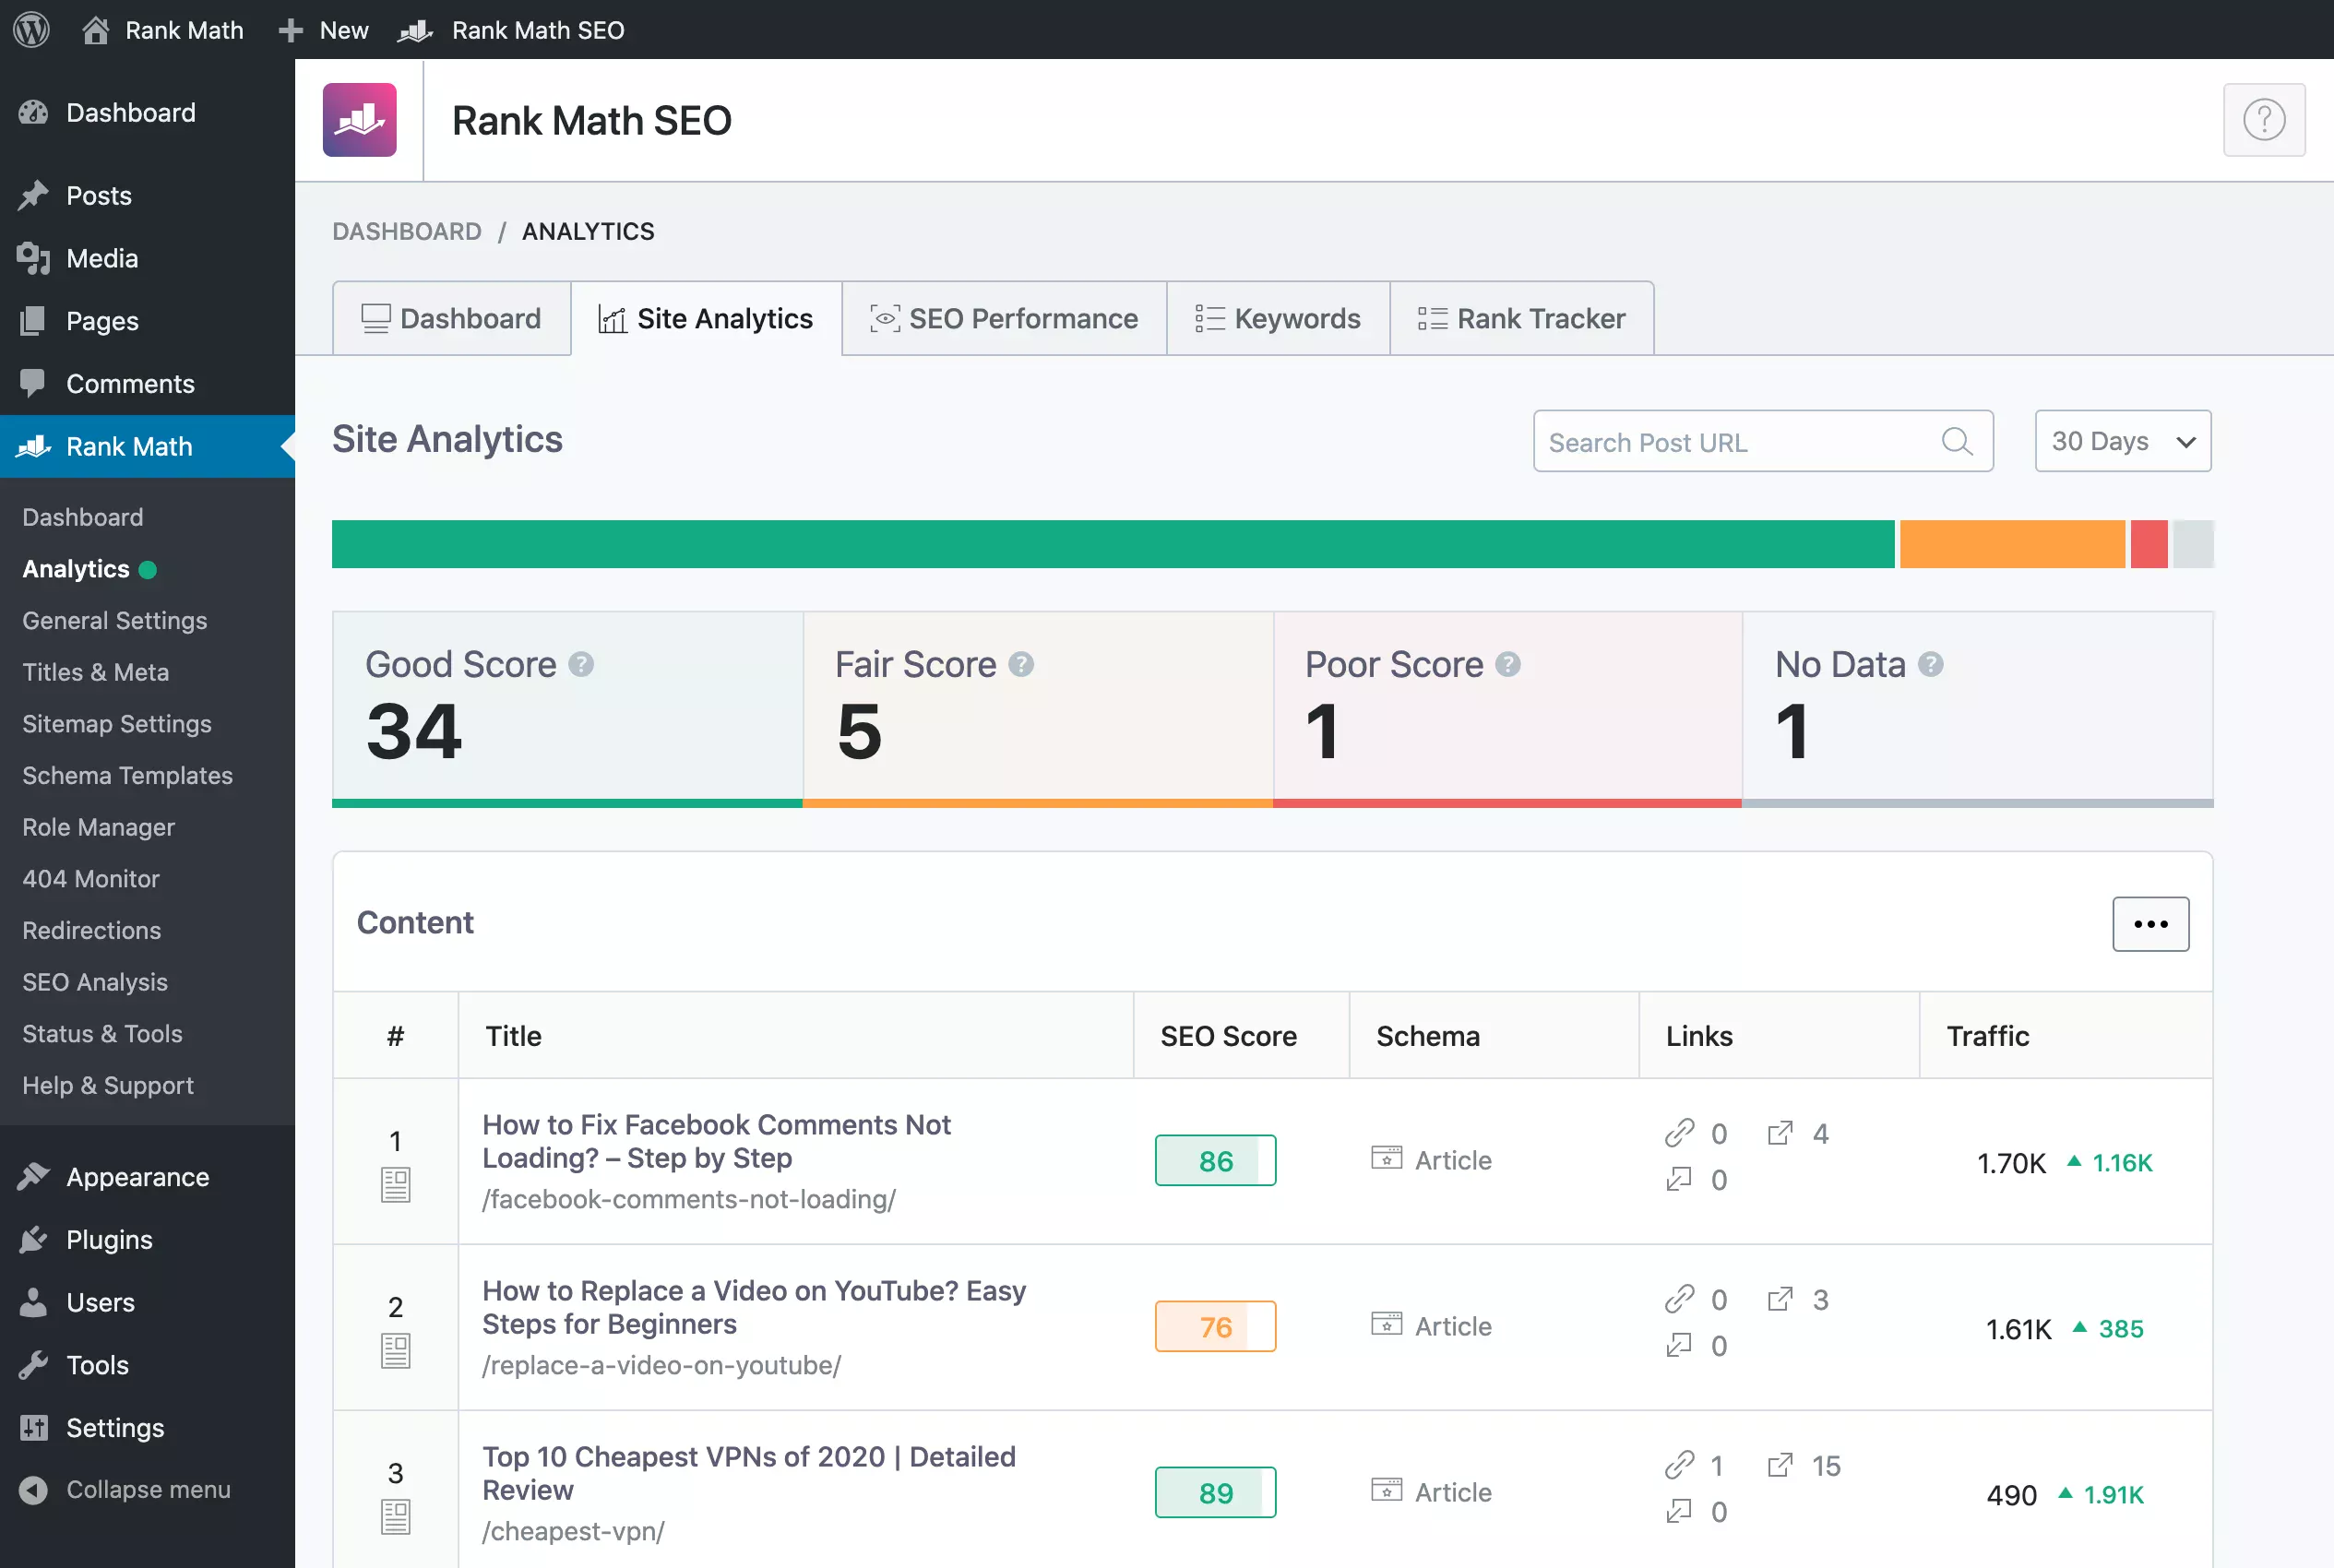This screenshot has width=2334, height=1568.
Task: Click the Good Score help tooltip icon
Action: click(x=581, y=664)
